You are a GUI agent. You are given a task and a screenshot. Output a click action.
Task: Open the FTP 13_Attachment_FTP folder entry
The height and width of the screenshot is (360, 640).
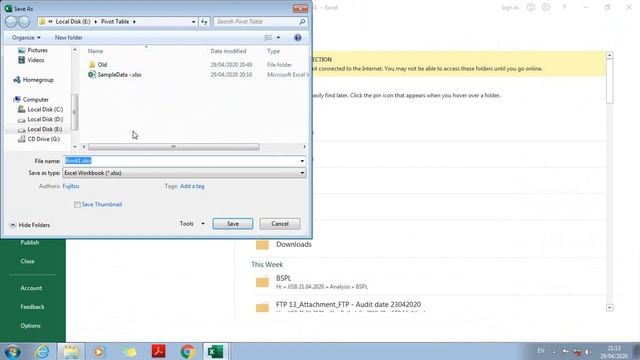(348, 304)
